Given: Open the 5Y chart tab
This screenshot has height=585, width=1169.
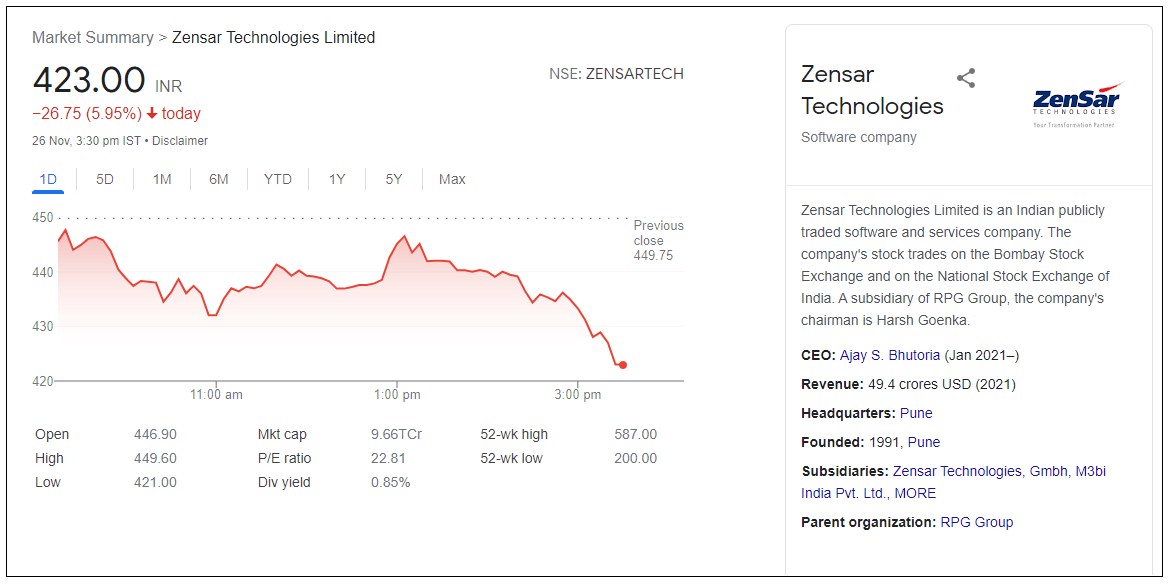Looking at the screenshot, I should tap(394, 179).
